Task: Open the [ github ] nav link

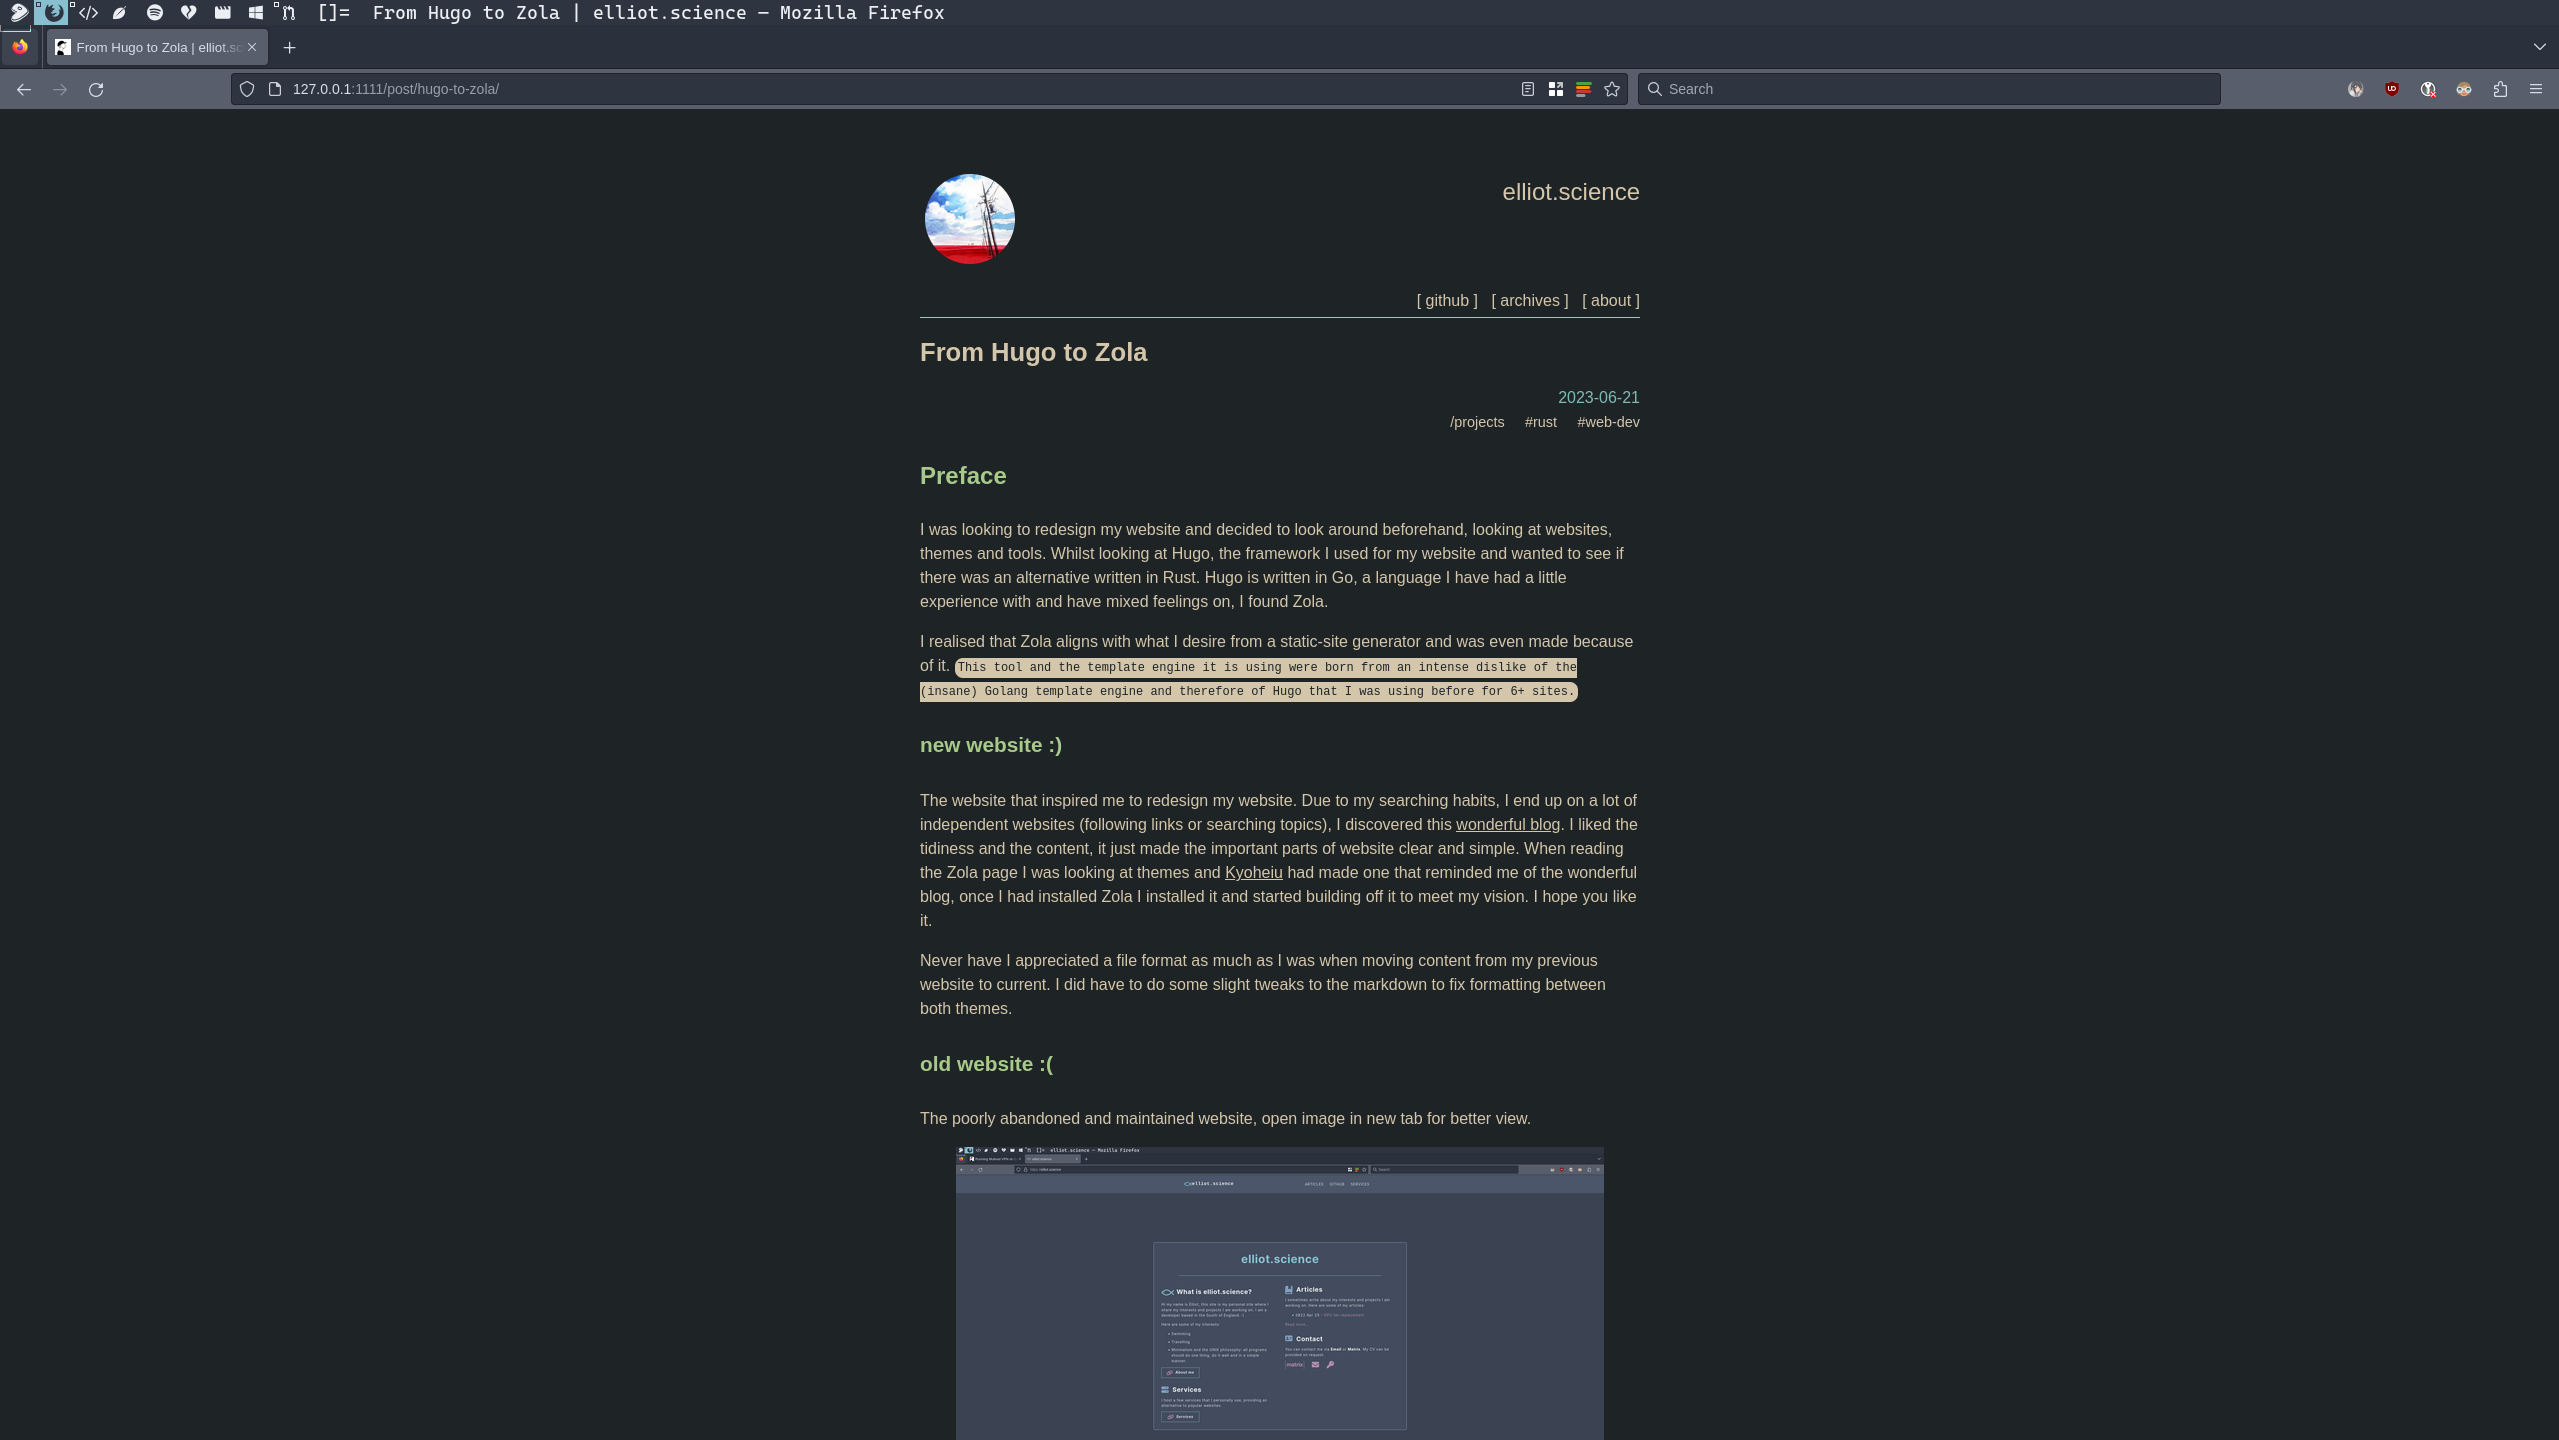Action: (1446, 301)
